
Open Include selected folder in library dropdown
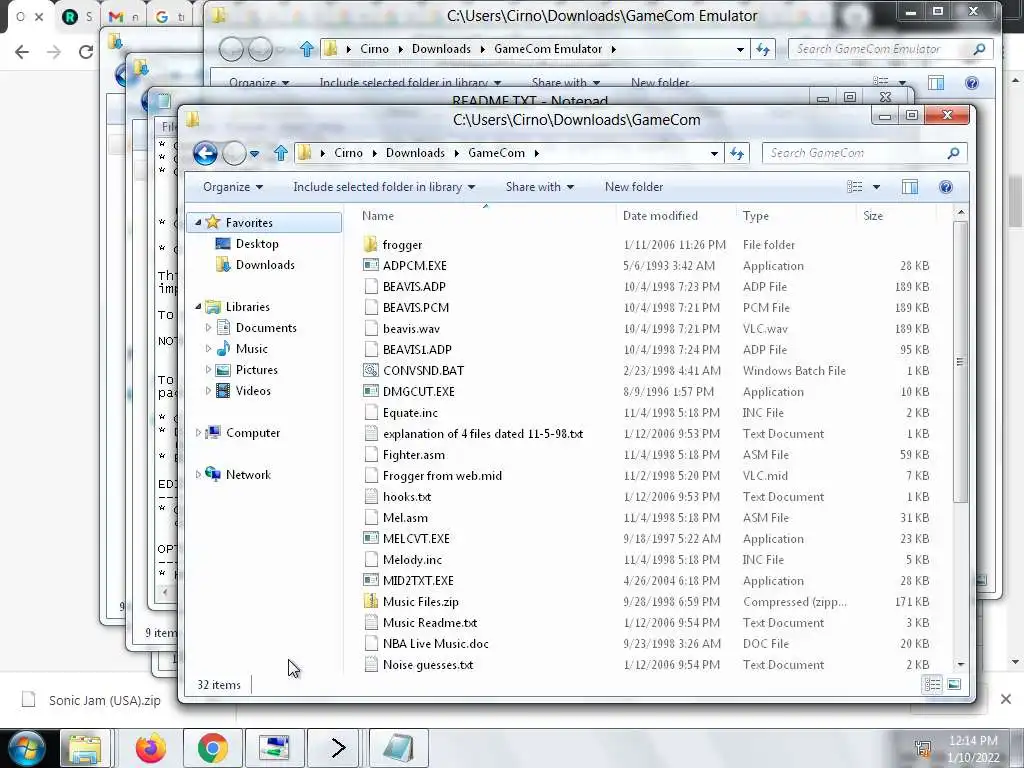click(384, 187)
